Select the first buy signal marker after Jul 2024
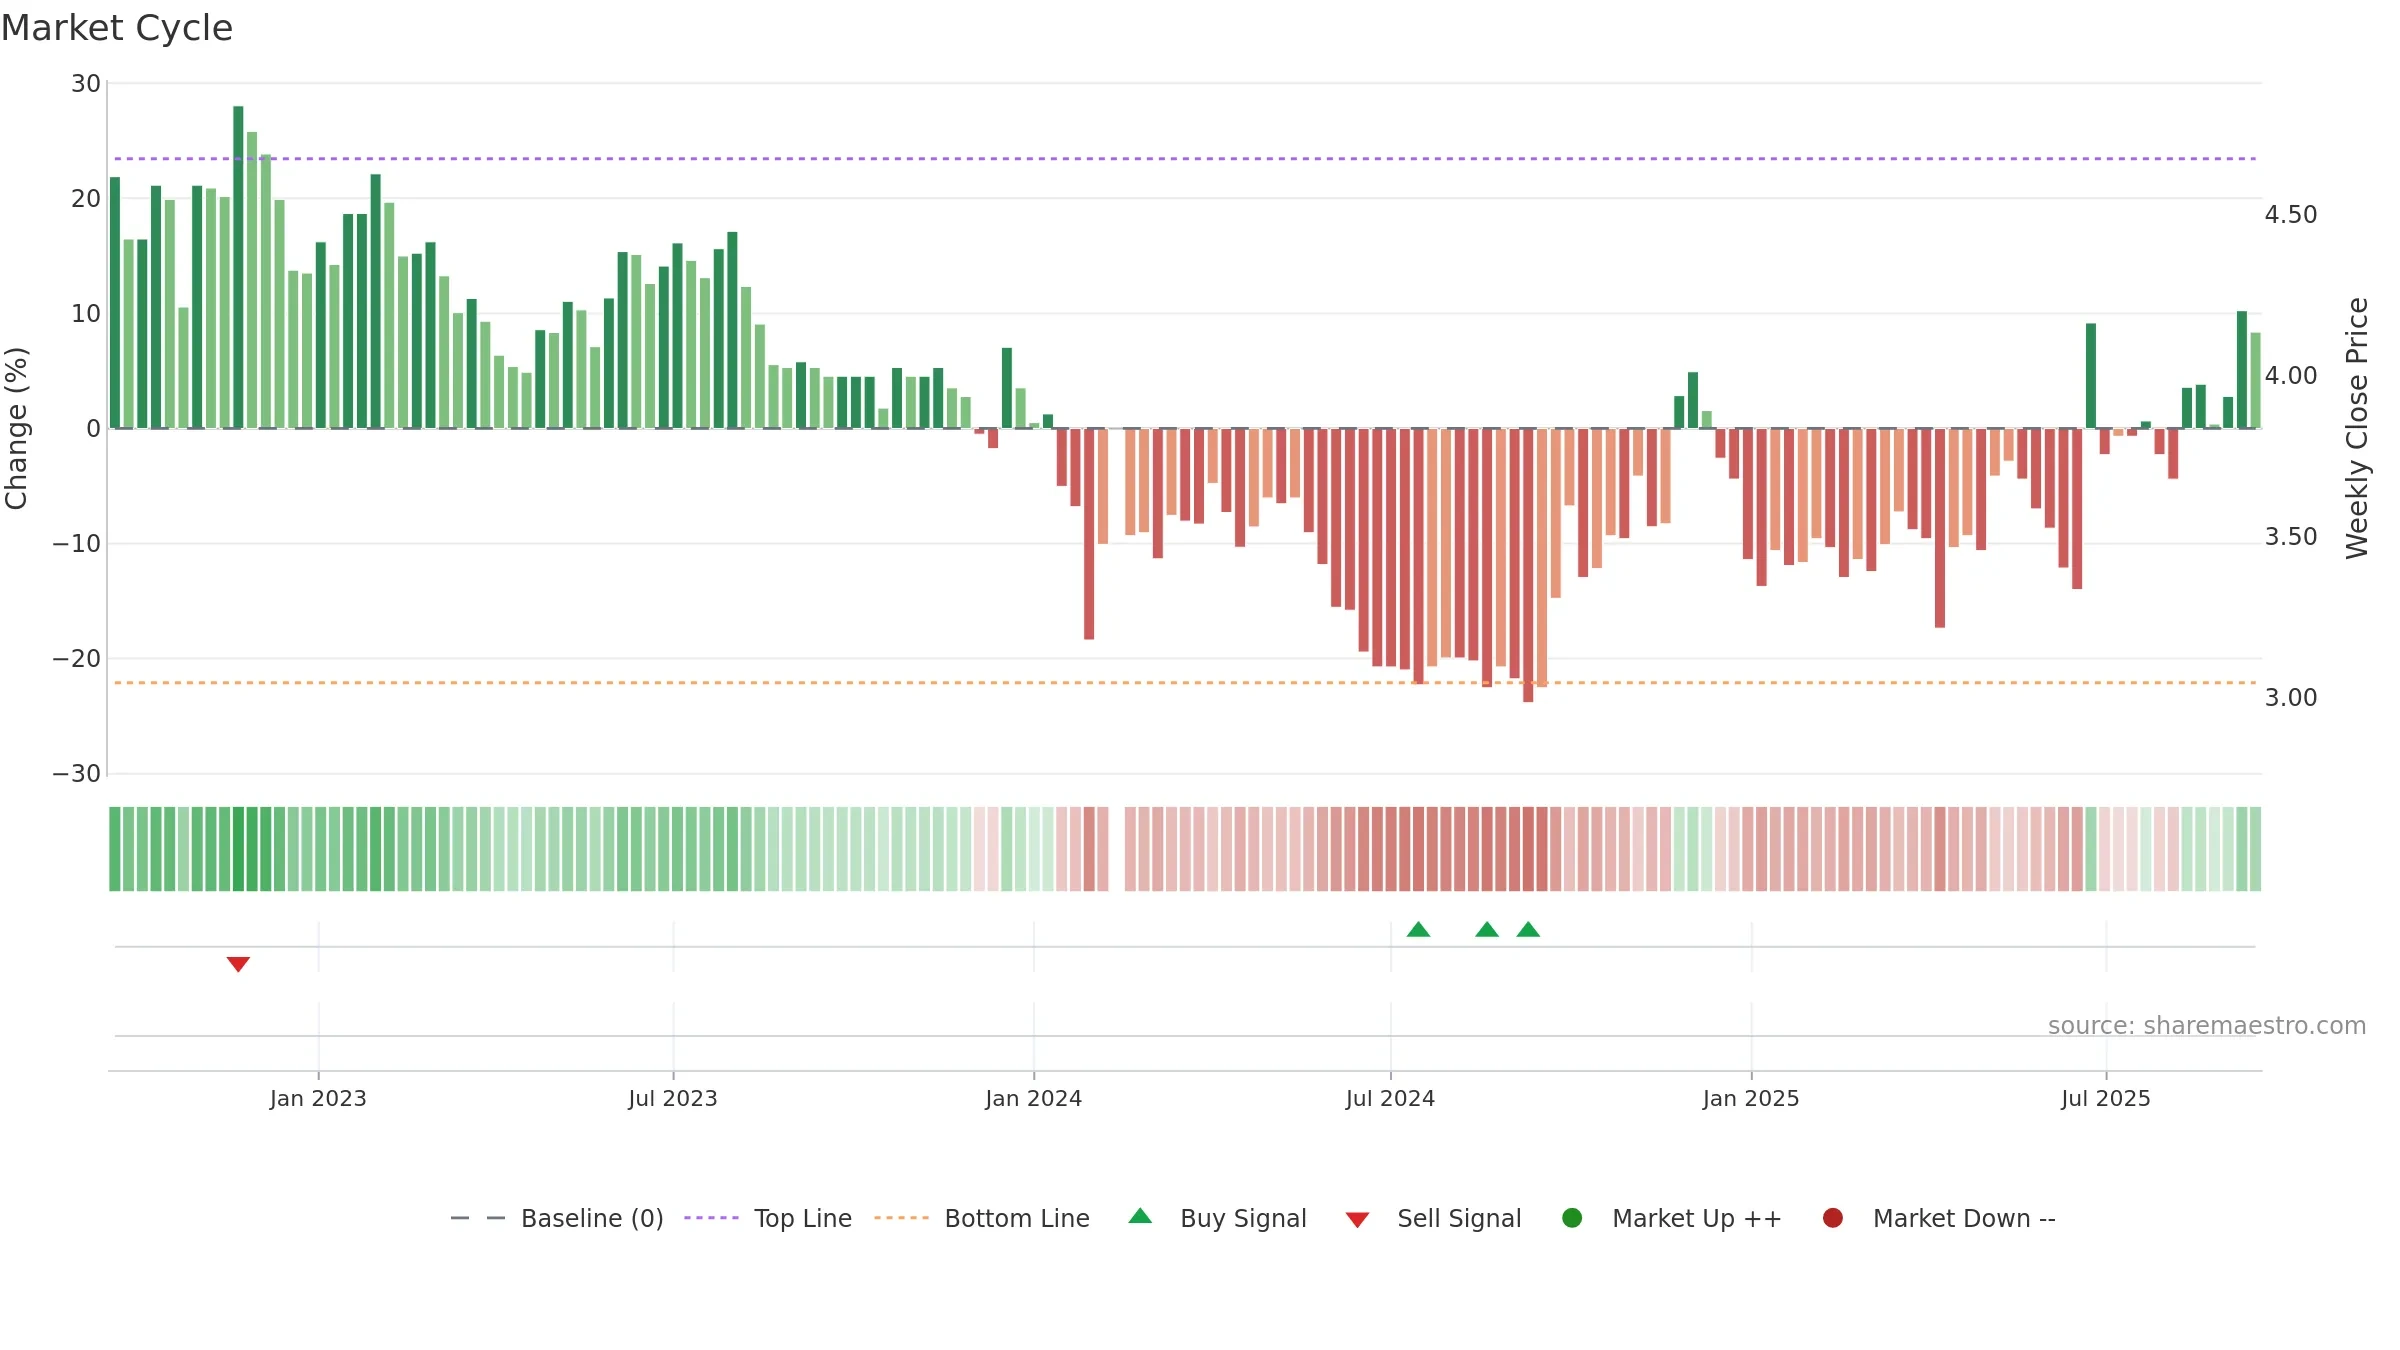The width and height of the screenshot is (2400, 1350). tap(1418, 929)
